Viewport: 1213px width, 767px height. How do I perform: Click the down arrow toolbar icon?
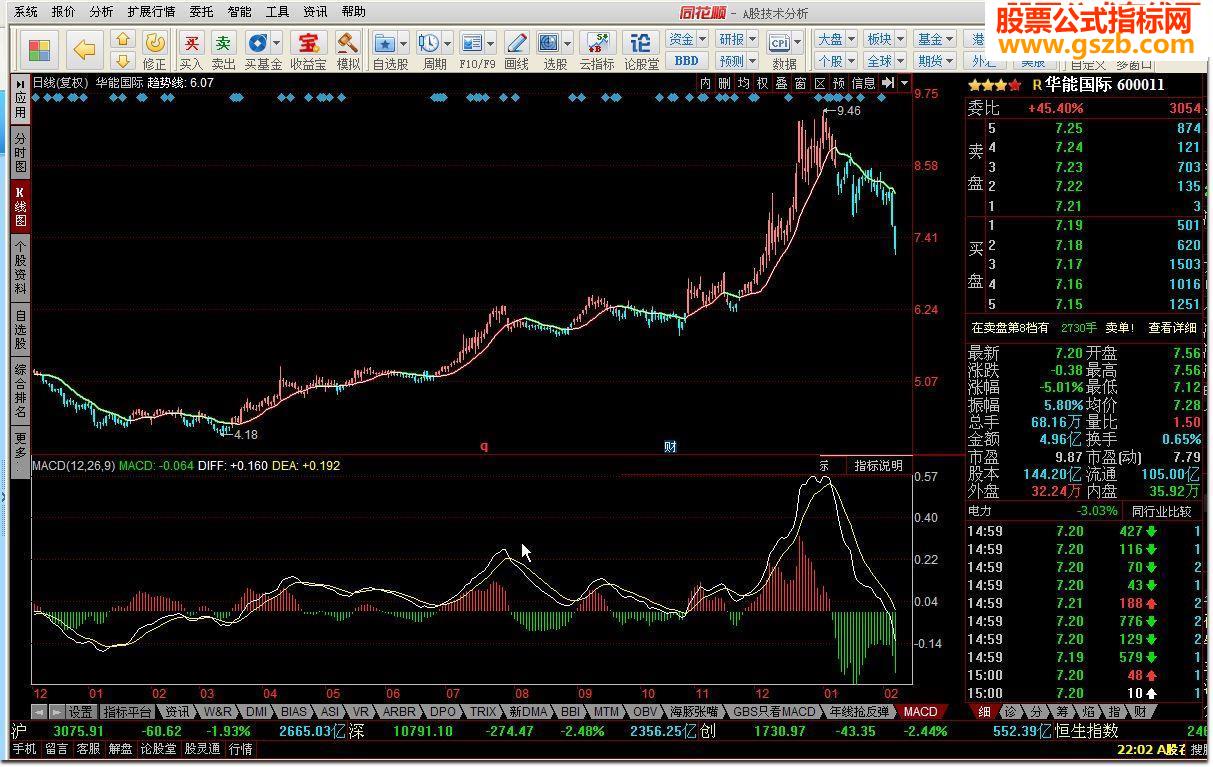point(123,60)
